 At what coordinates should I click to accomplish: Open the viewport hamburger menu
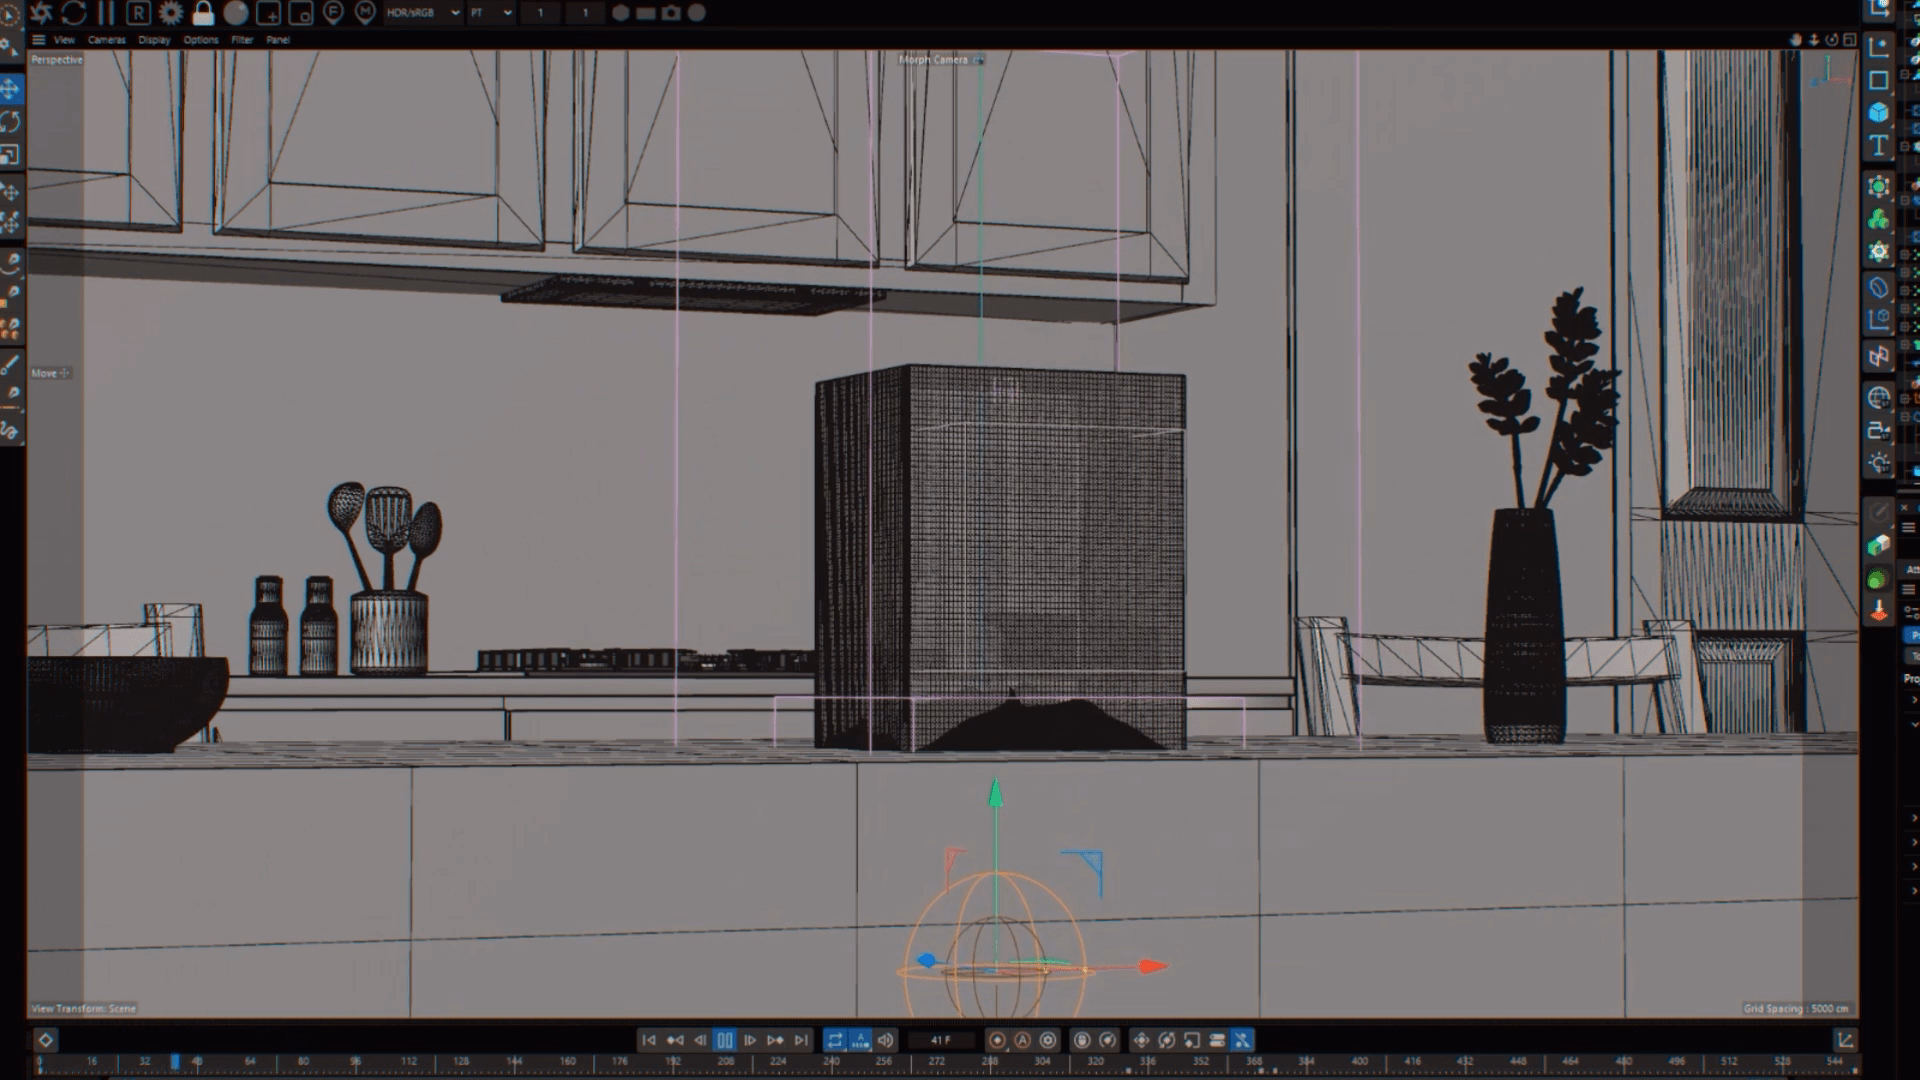38,40
